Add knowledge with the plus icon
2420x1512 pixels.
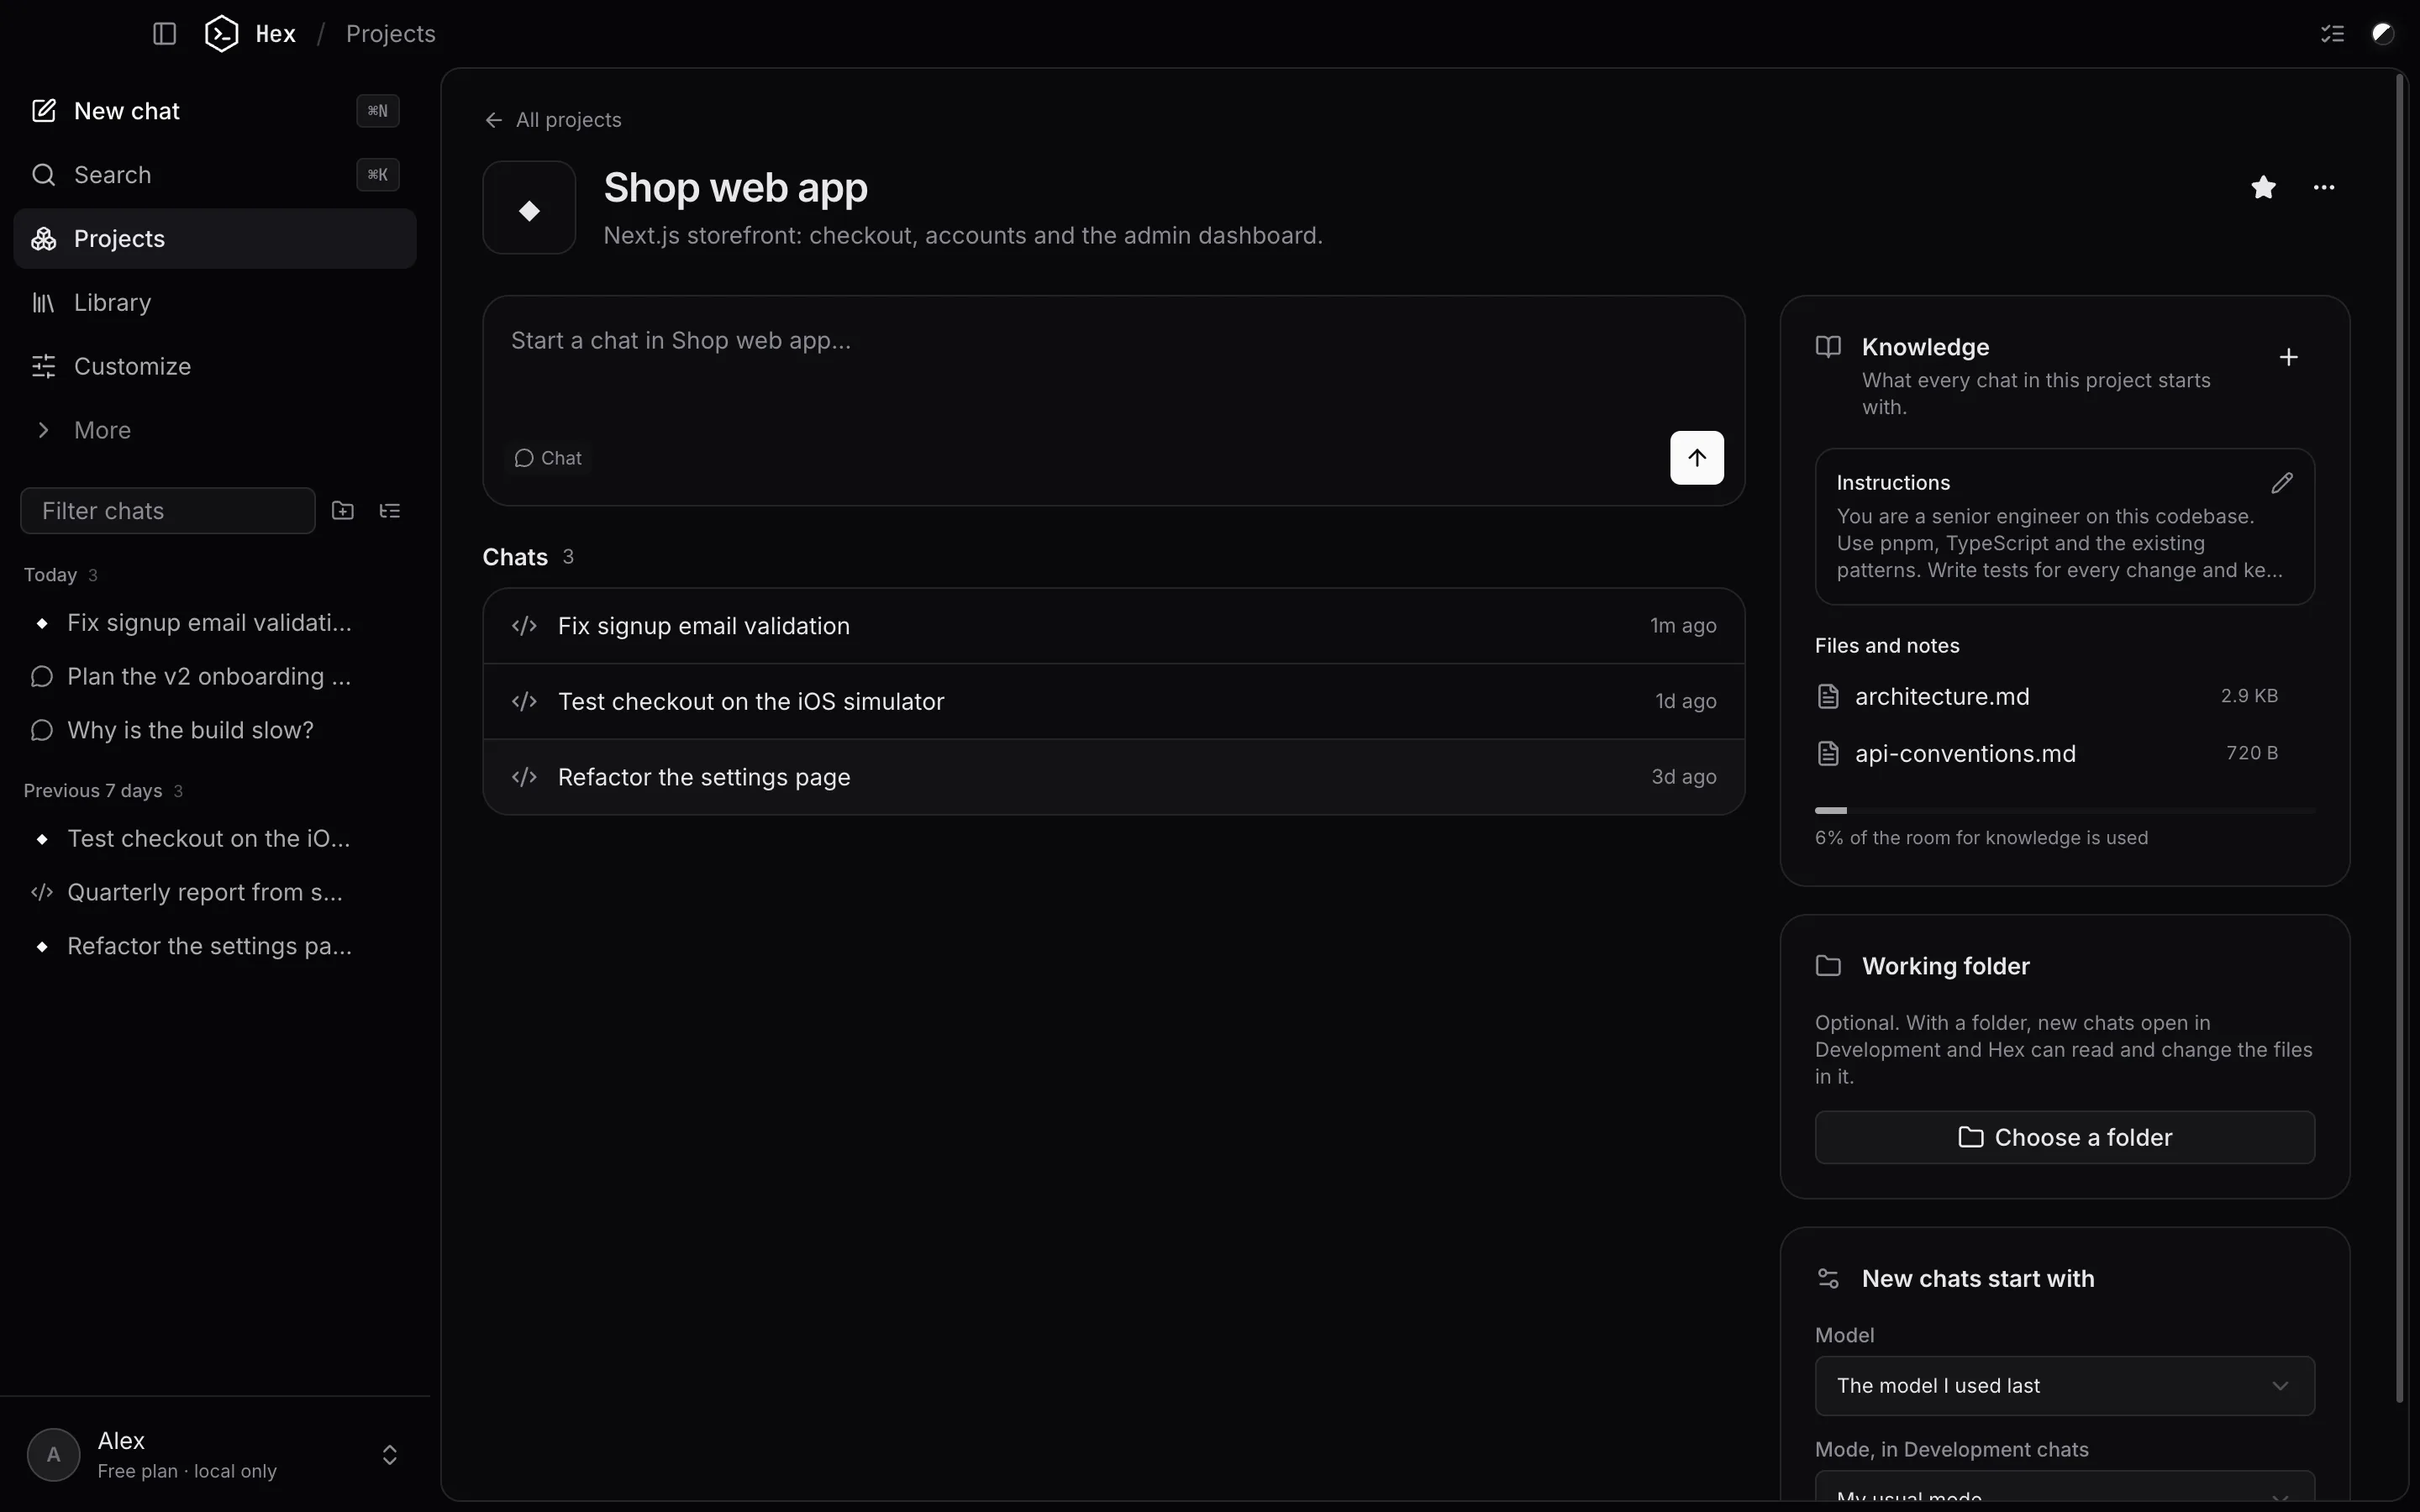click(2288, 357)
